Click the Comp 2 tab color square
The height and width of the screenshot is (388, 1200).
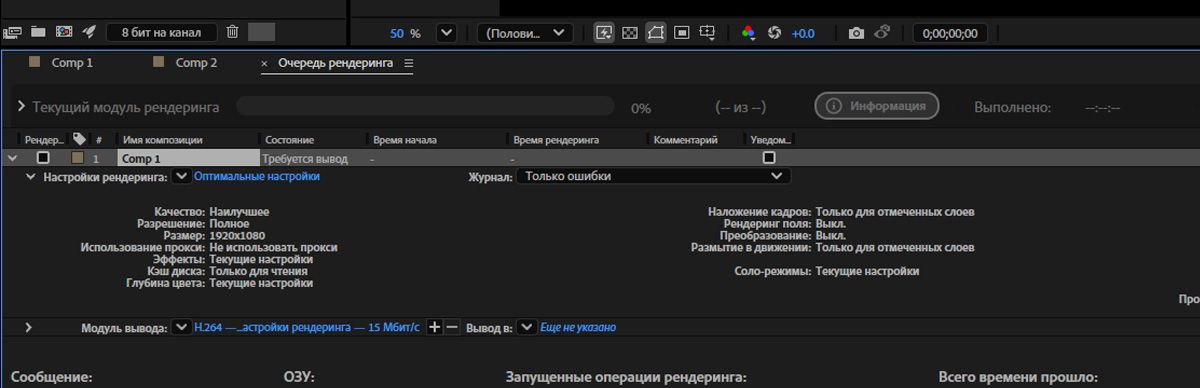tap(158, 62)
